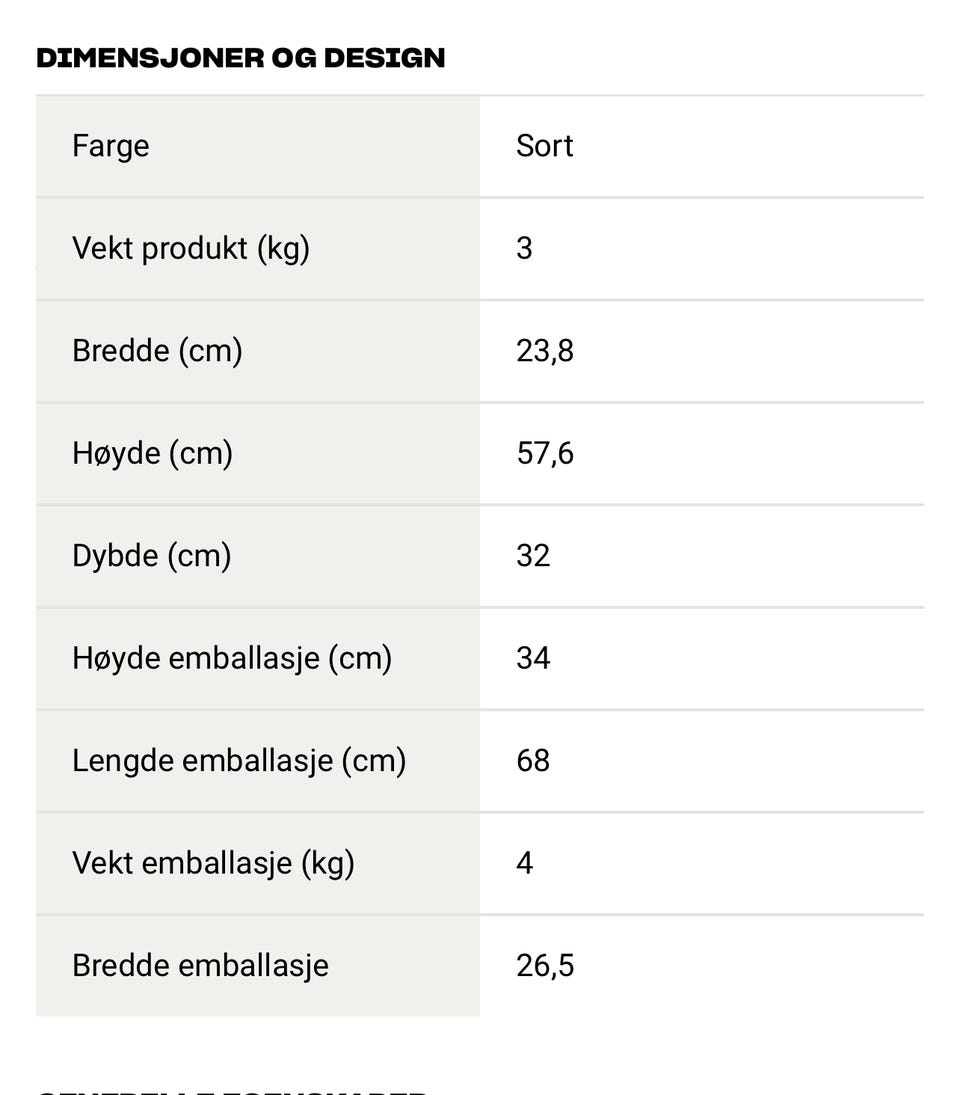Image resolution: width=960 pixels, height=1095 pixels.
Task: Select the packaging width value 26,5
Action: tap(544, 966)
